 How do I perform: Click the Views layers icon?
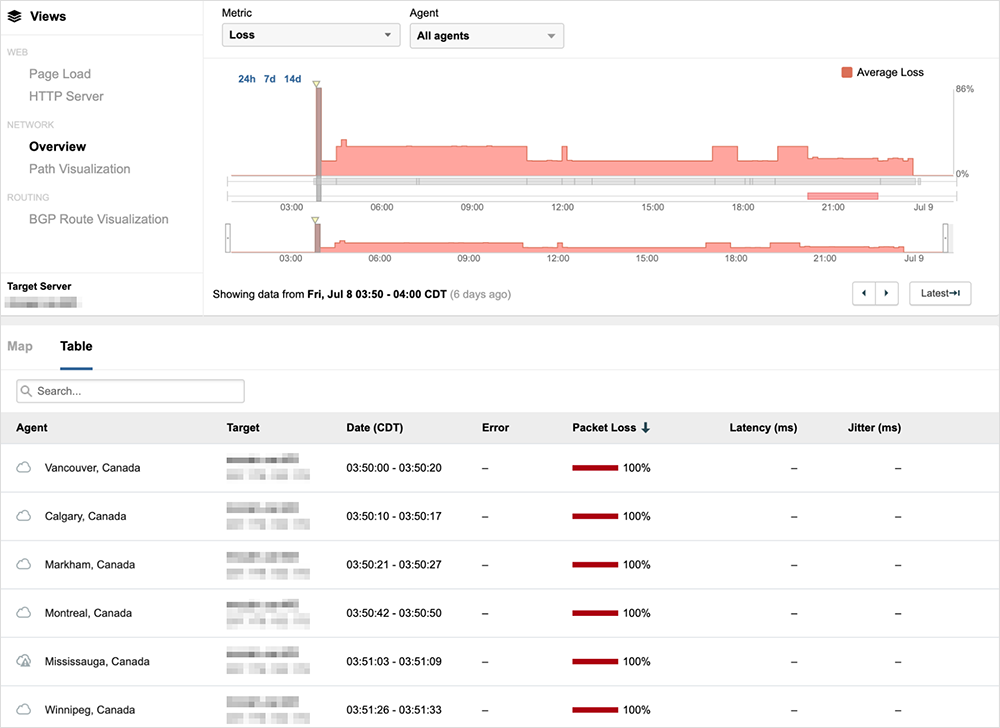tap(14, 17)
